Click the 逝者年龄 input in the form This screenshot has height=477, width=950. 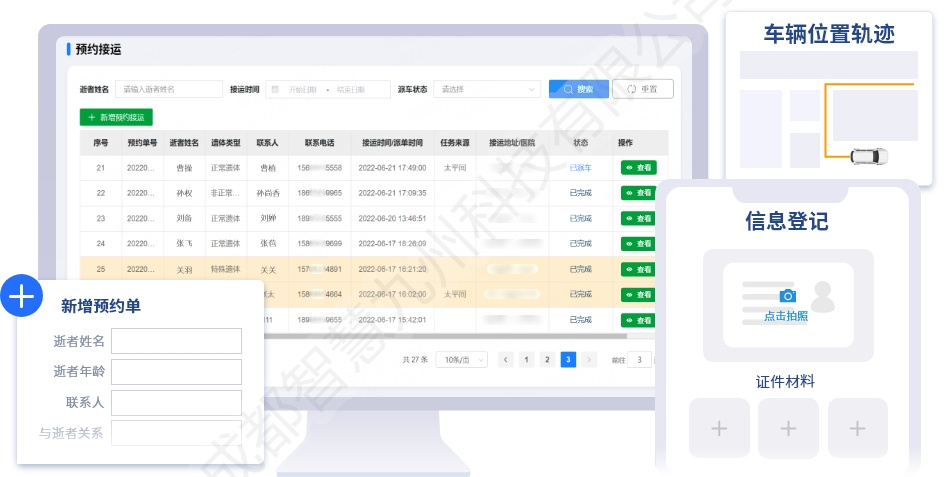(176, 372)
